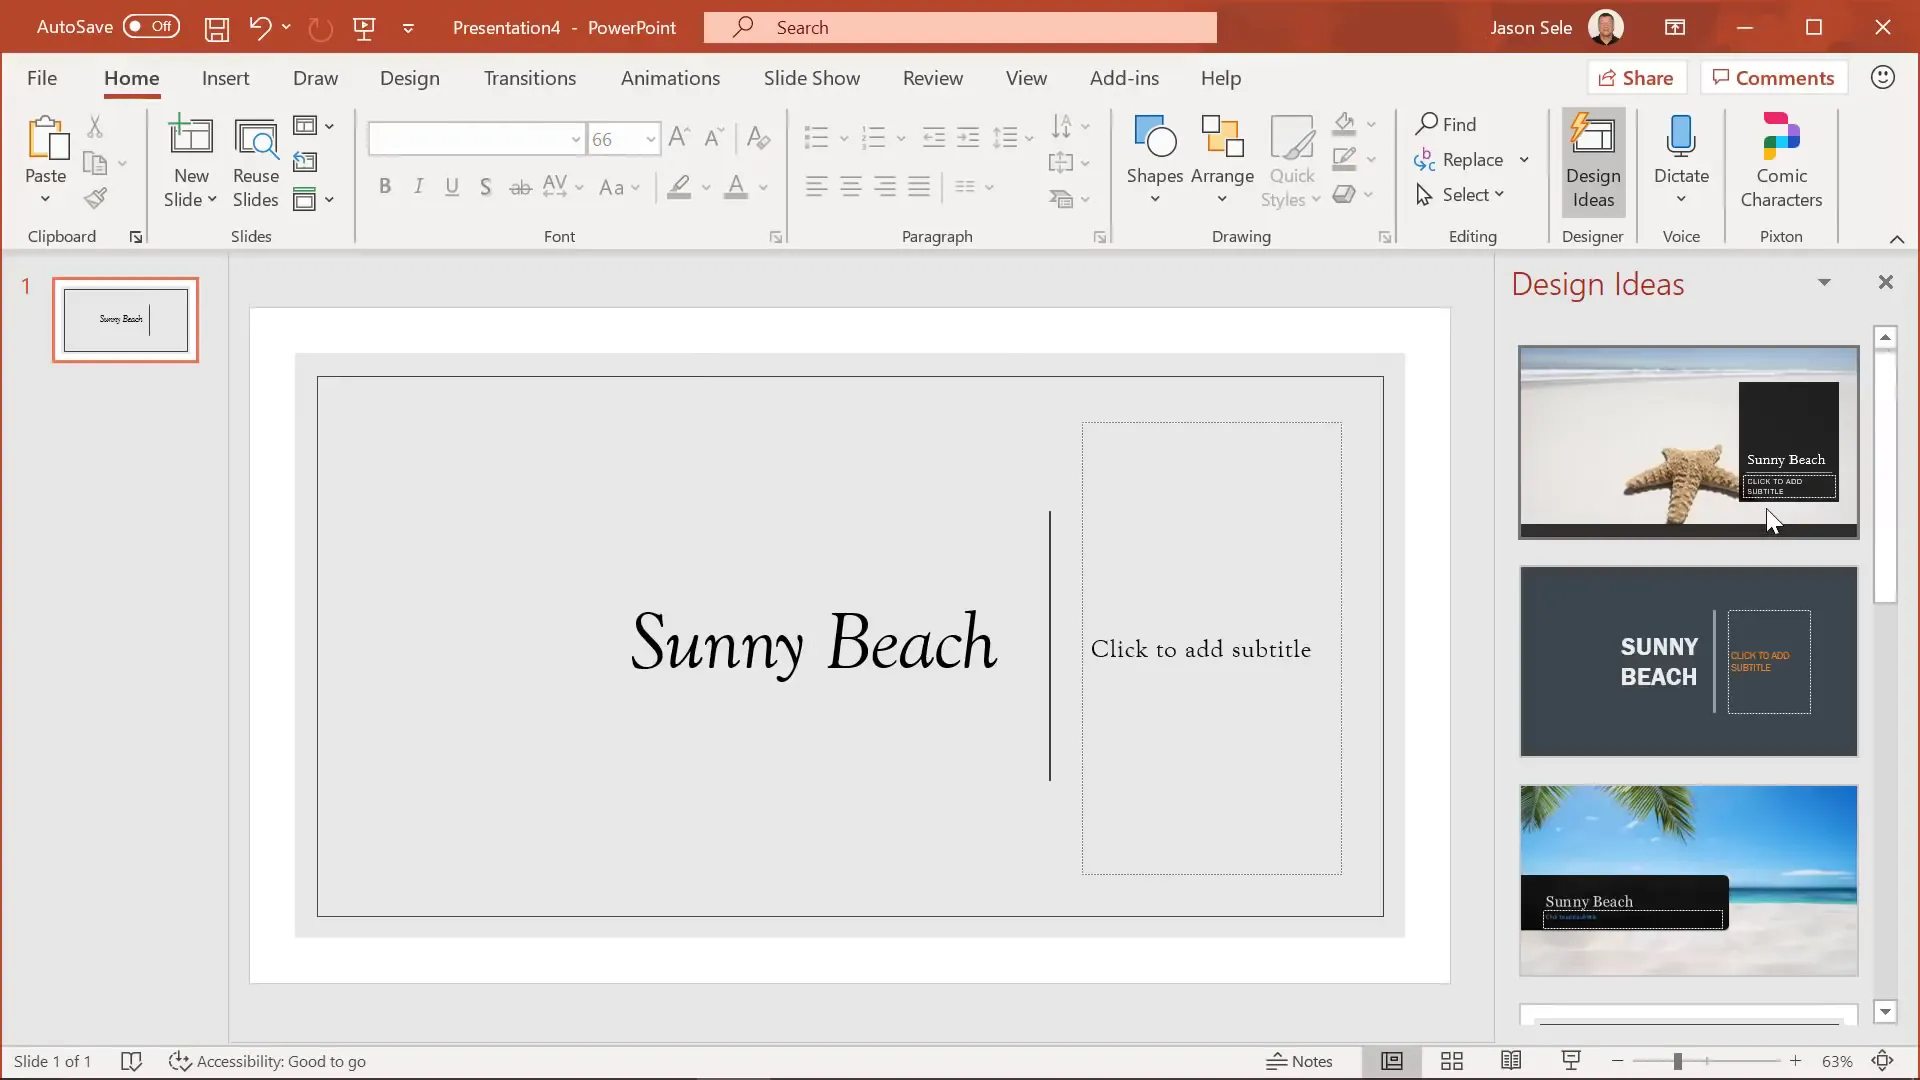Toggle AutoSave switch
Screen dimensions: 1920x1080
coord(151,27)
